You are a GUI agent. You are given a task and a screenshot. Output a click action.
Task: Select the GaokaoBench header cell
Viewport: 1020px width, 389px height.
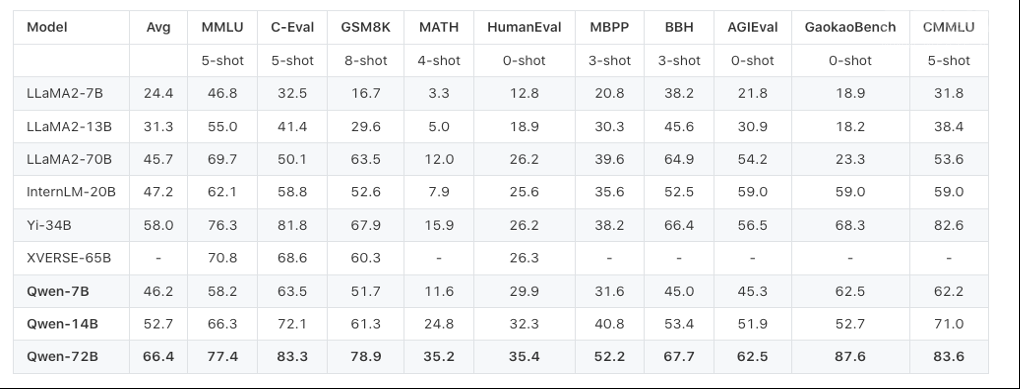pos(850,27)
